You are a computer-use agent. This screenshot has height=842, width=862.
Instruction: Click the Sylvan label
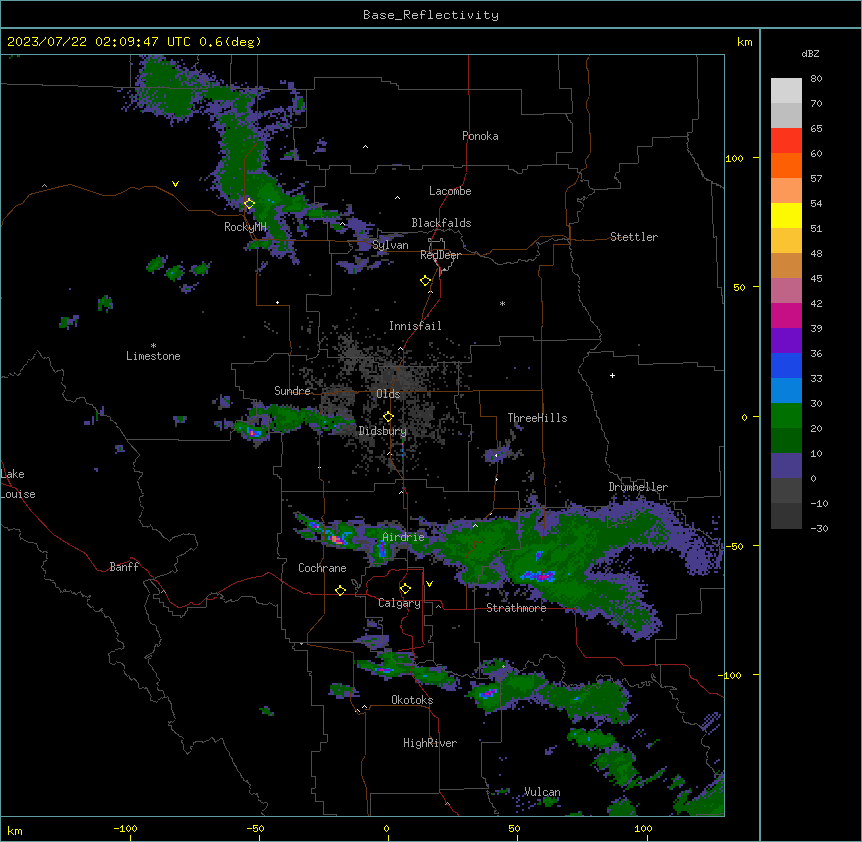pyautogui.click(x=390, y=245)
